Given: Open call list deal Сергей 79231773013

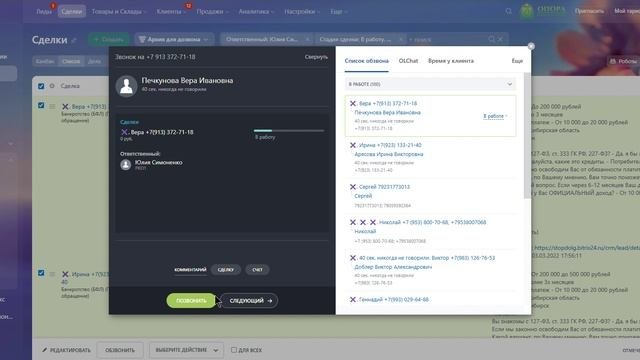Looking at the screenshot, I should point(384,187).
